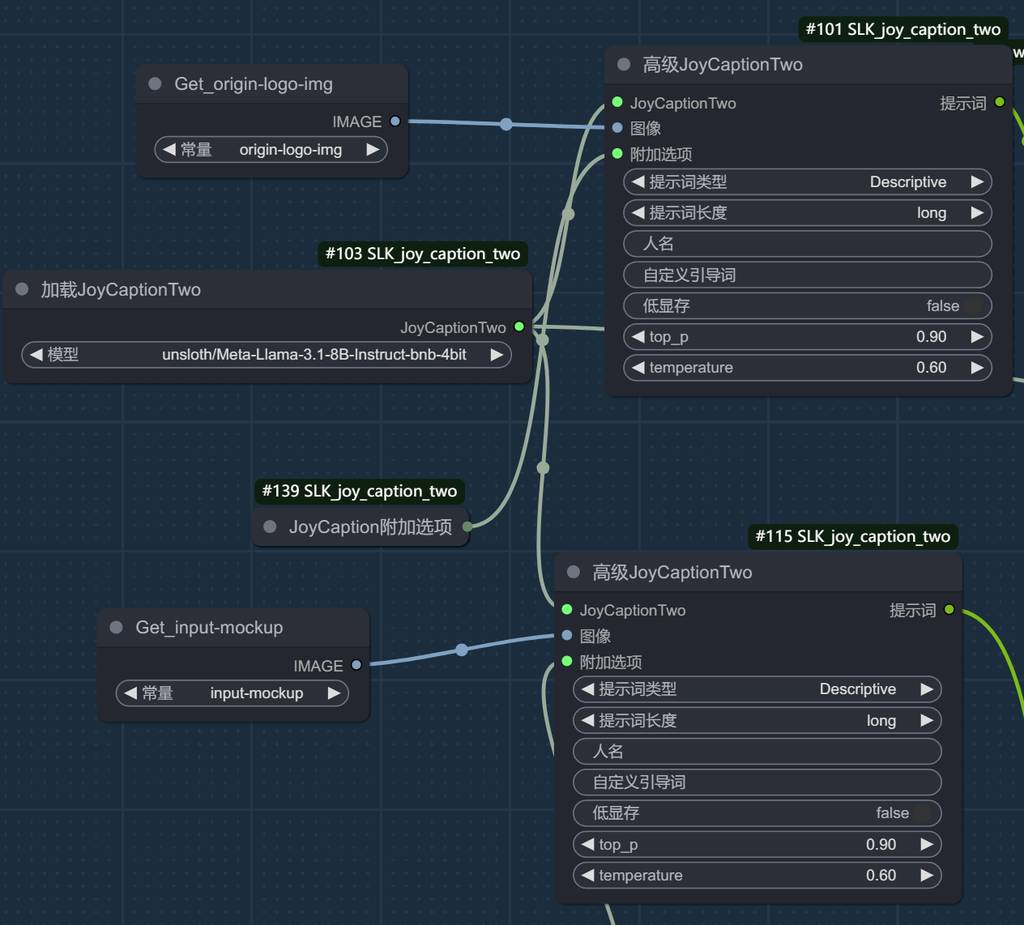Toggle 低显存 switch in node #115

pyautogui.click(x=924, y=813)
